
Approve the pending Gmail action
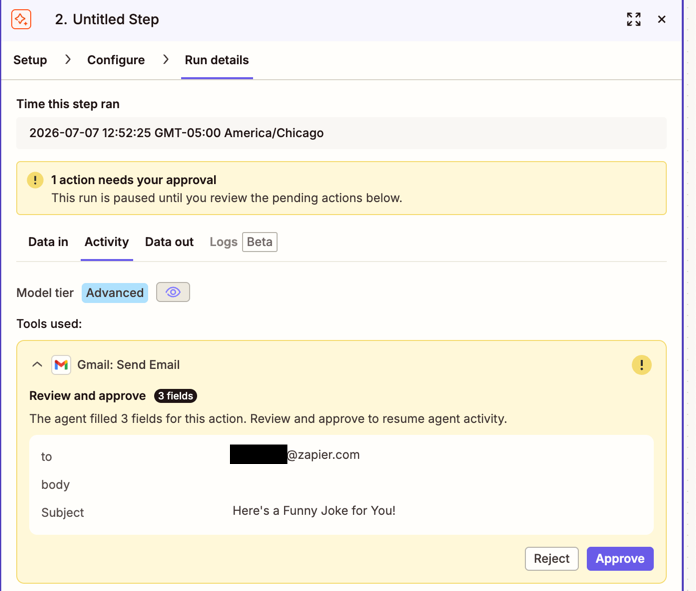pos(620,559)
